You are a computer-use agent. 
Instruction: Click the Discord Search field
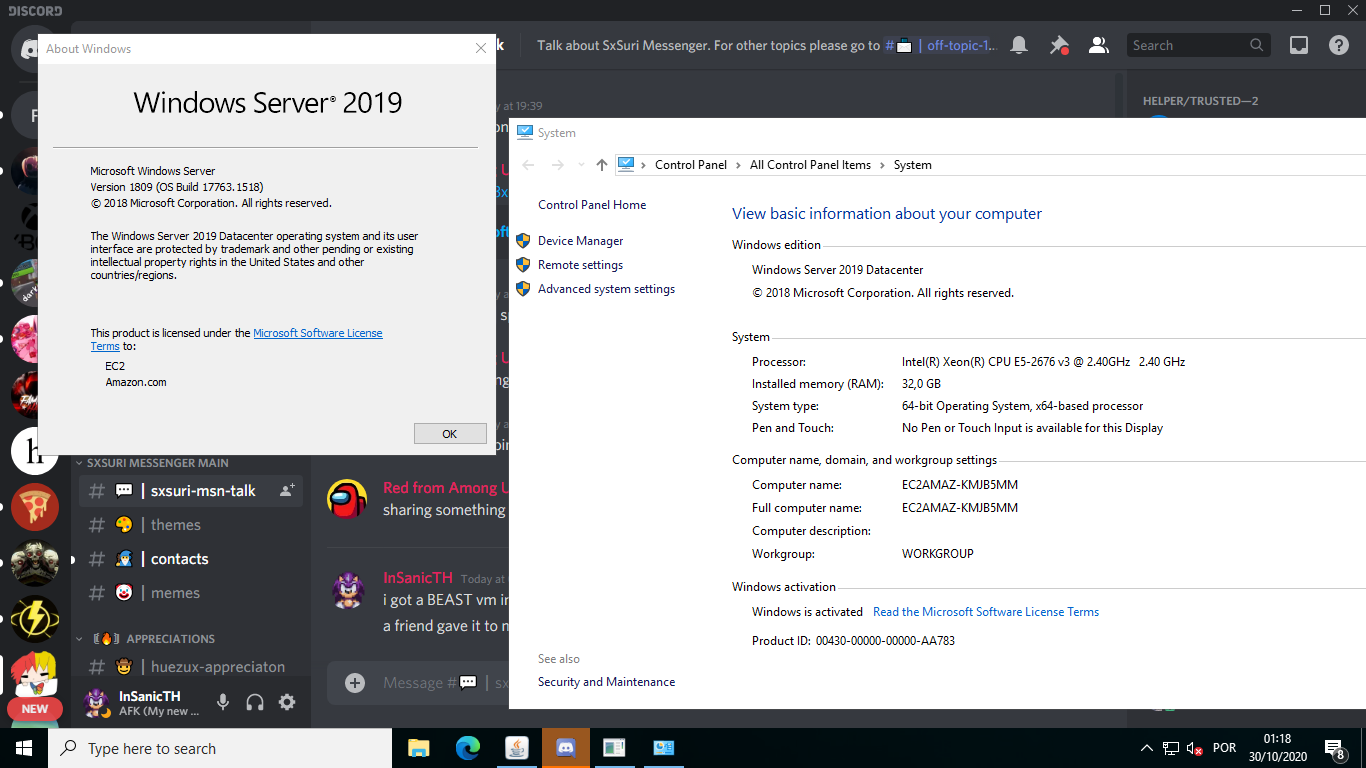coord(1197,45)
